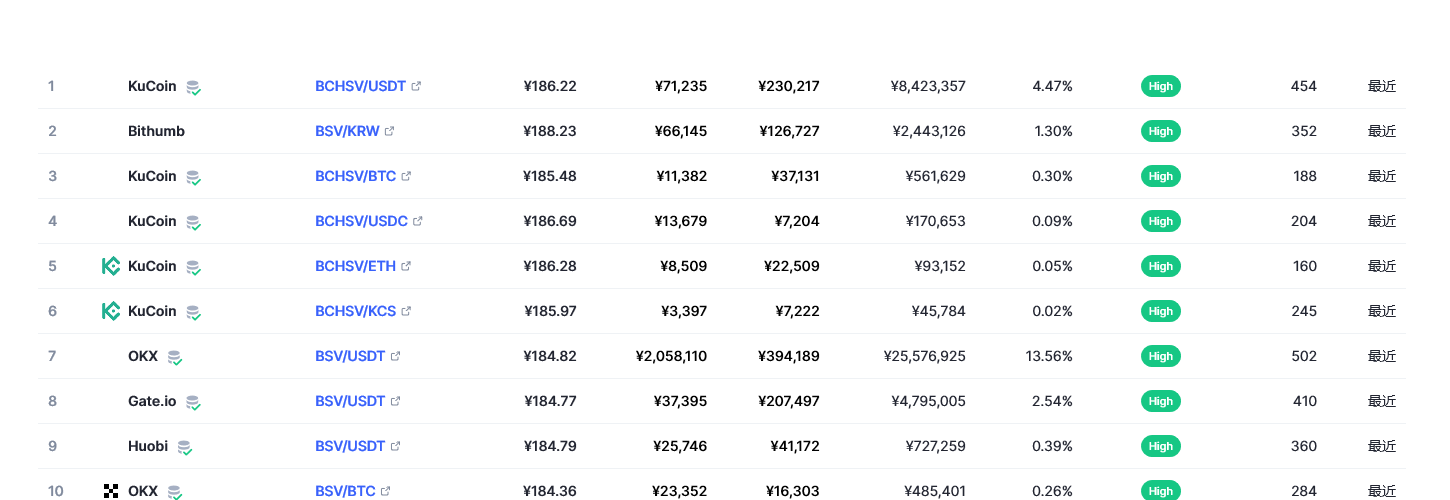Open the BCHSV/BTC trading pair link
Image resolution: width=1450 pixels, height=500 pixels.
pos(355,176)
